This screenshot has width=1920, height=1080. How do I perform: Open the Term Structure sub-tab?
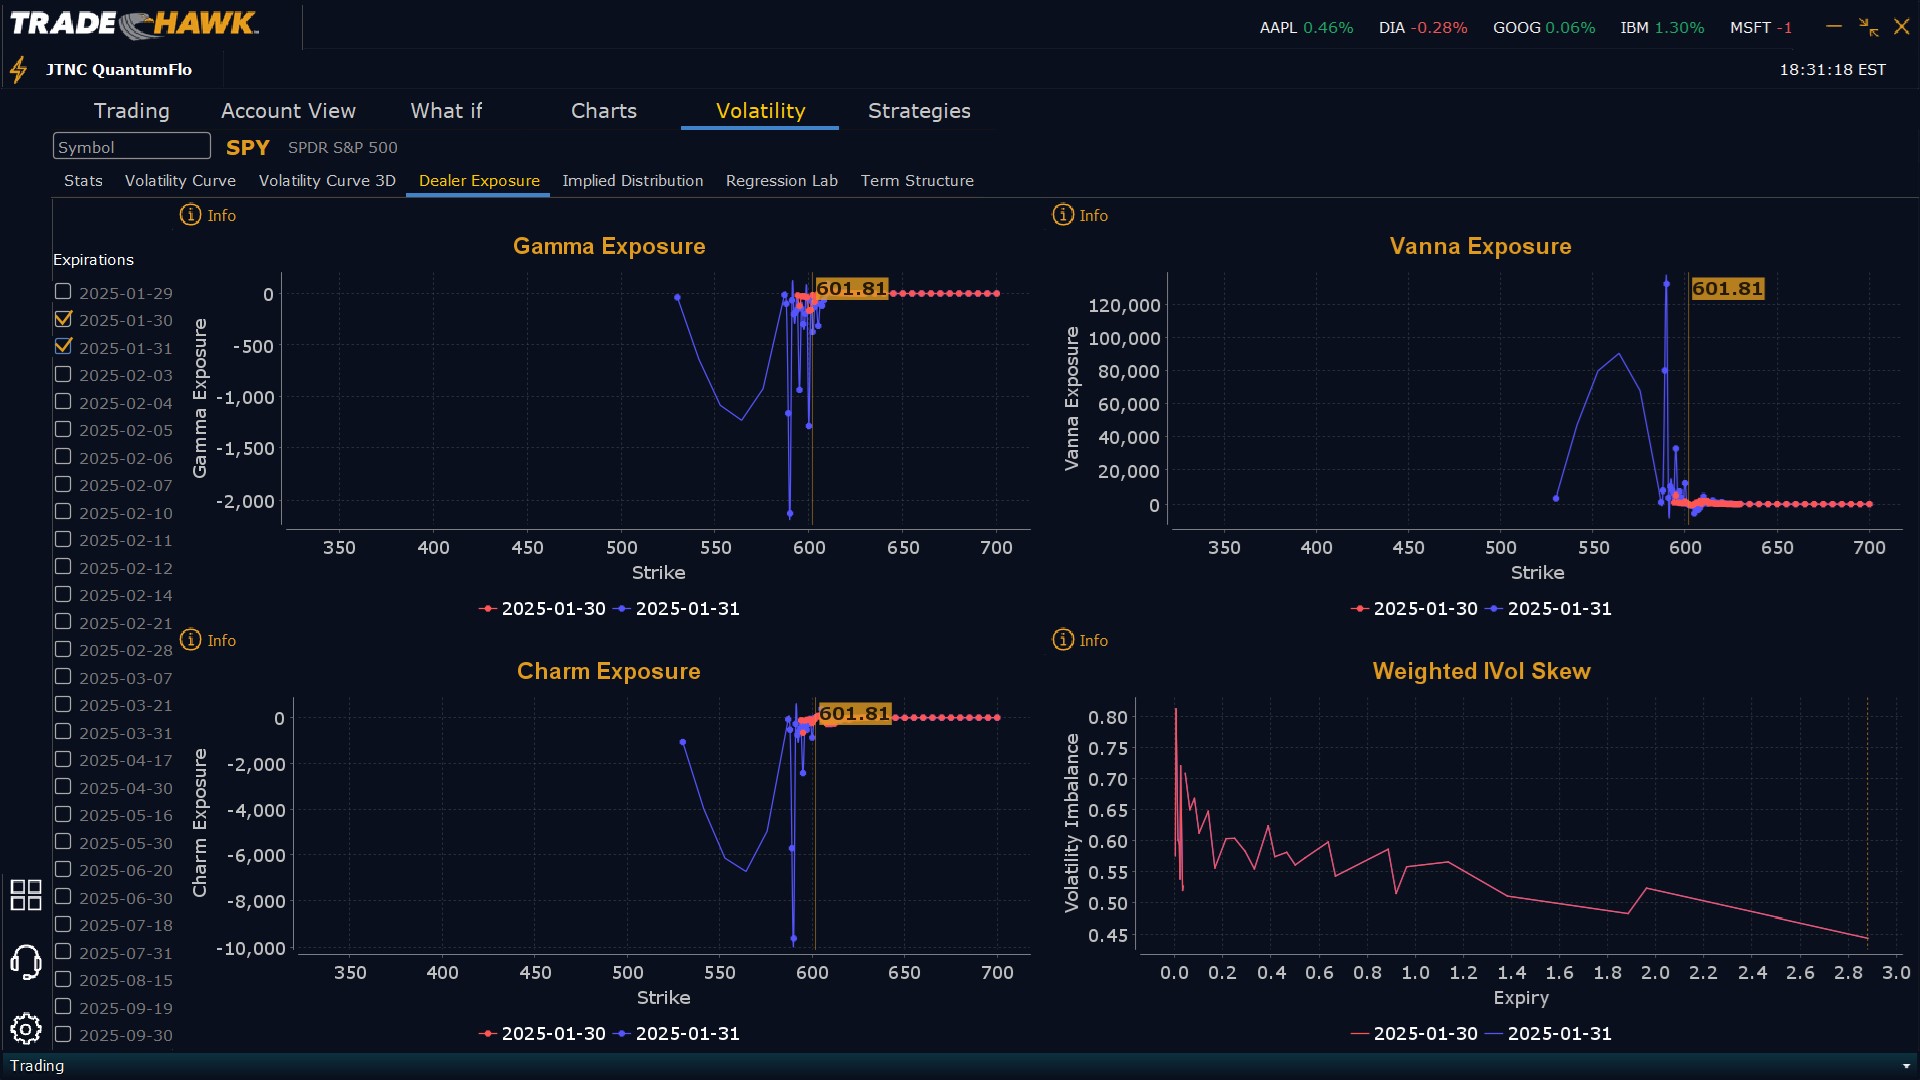click(916, 181)
